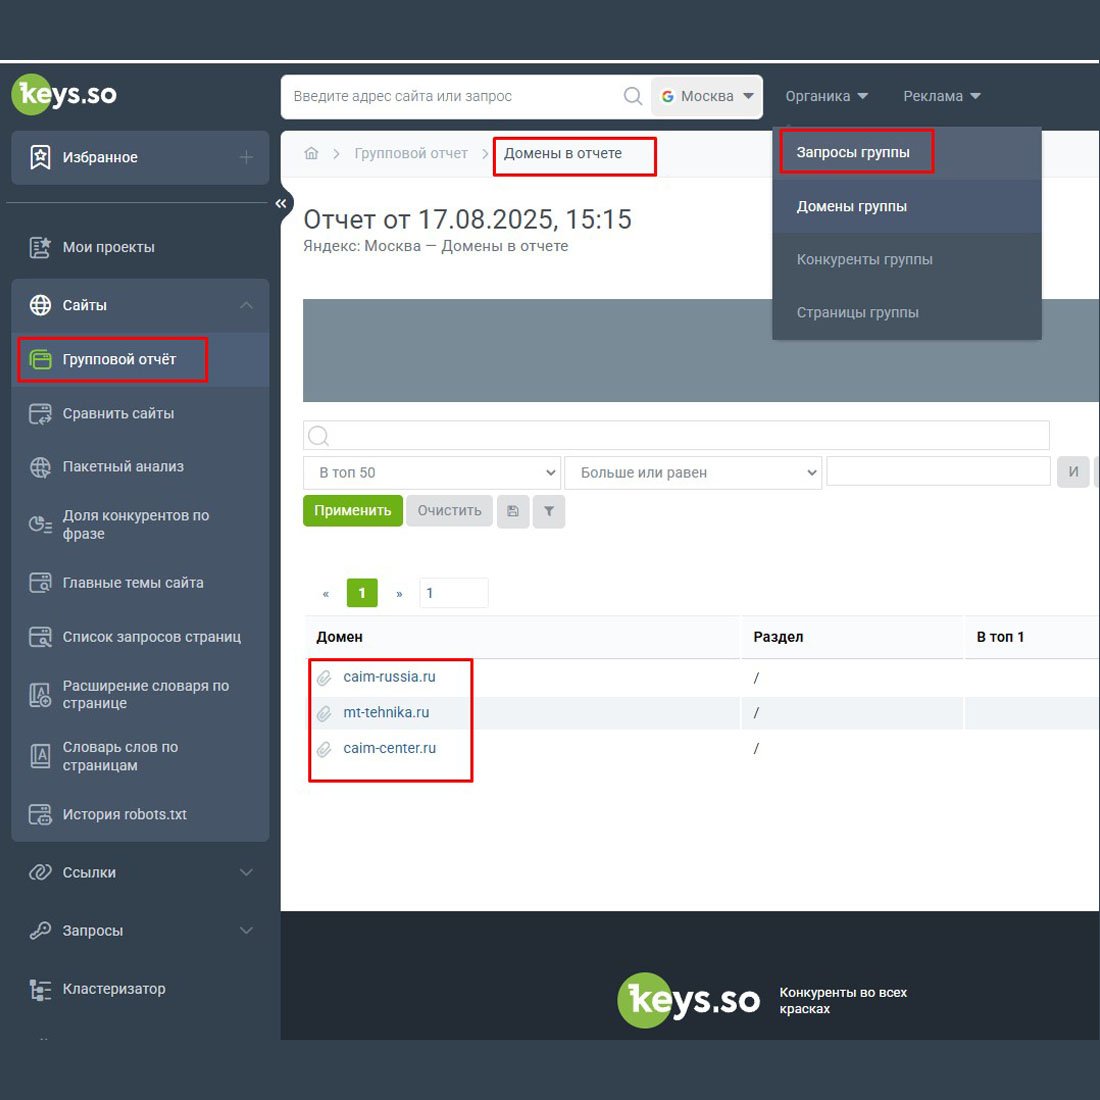Click the site address search input field
Viewport: 1100px width, 1100px height.
(450, 97)
